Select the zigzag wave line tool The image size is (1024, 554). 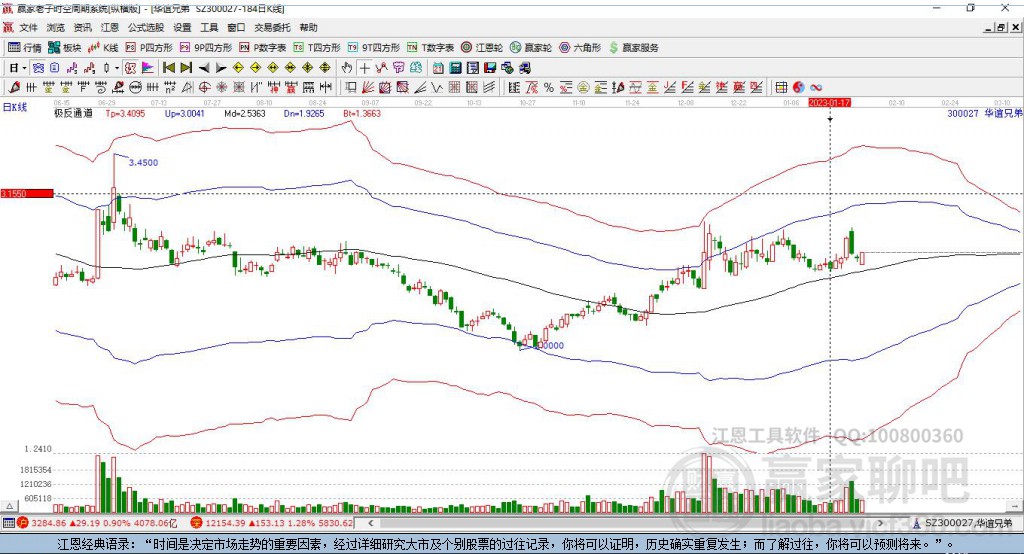tap(437, 88)
